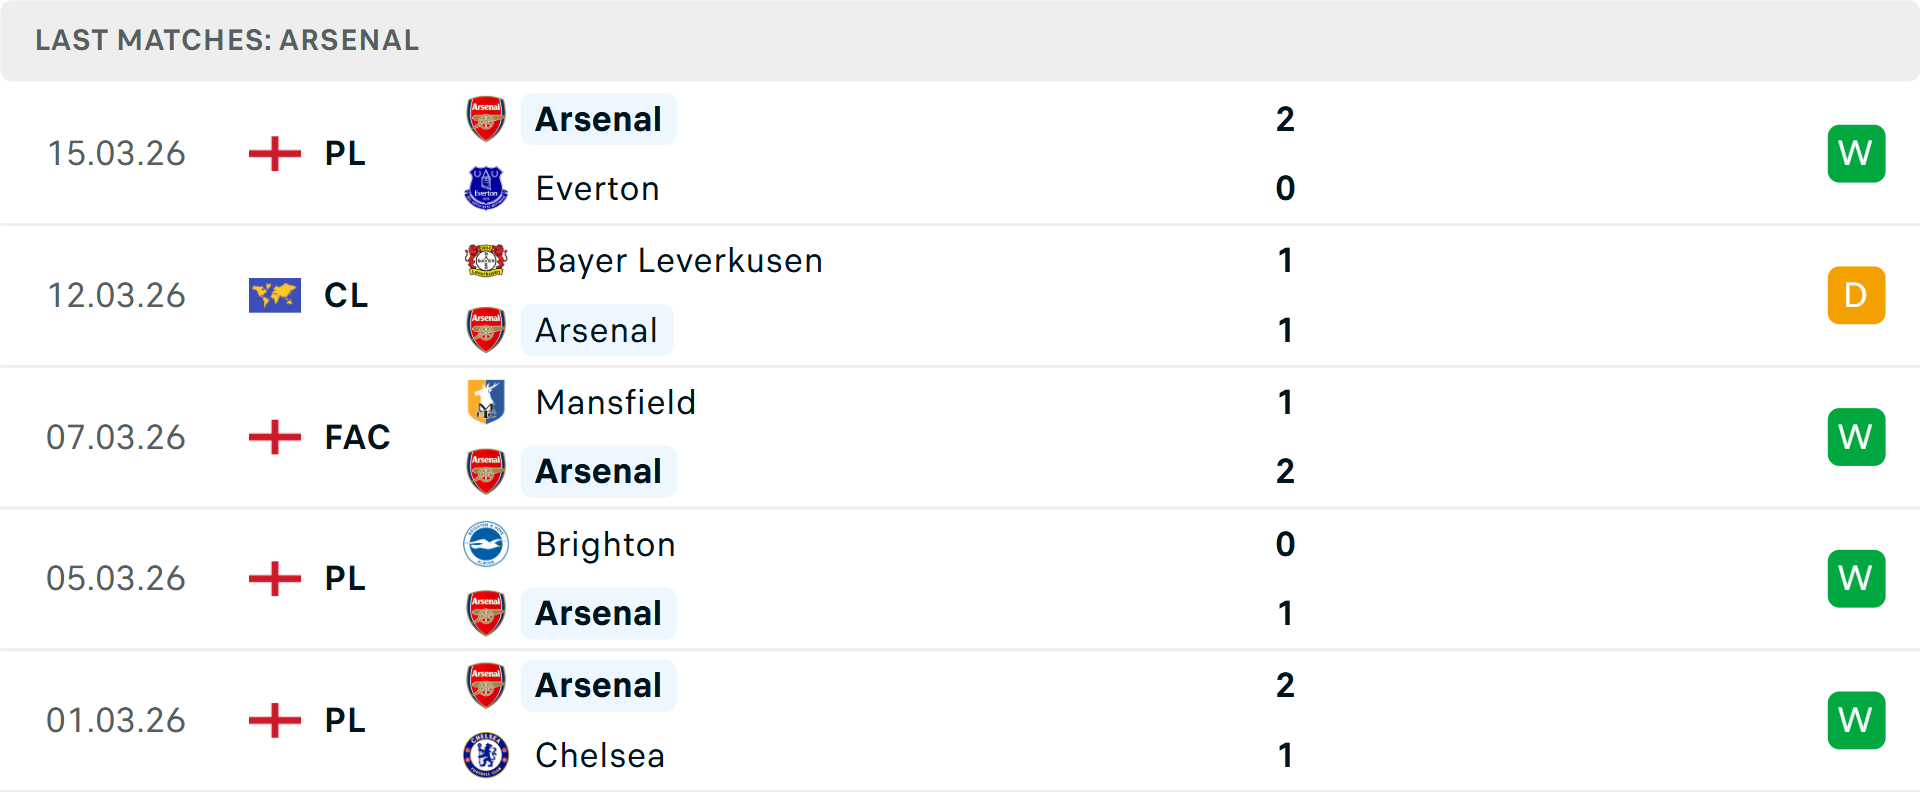Viewport: 1920px width, 792px height.
Task: Open the Mansfield team link
Action: click(615, 402)
